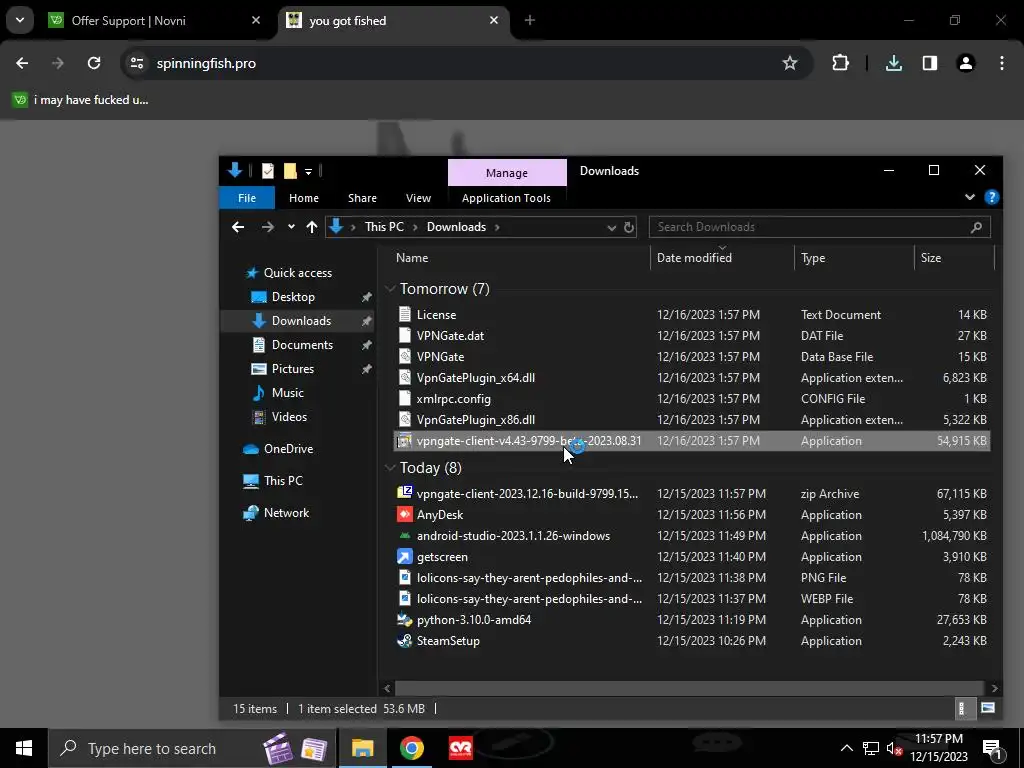Refresh the Downloads folder view

[629, 227]
